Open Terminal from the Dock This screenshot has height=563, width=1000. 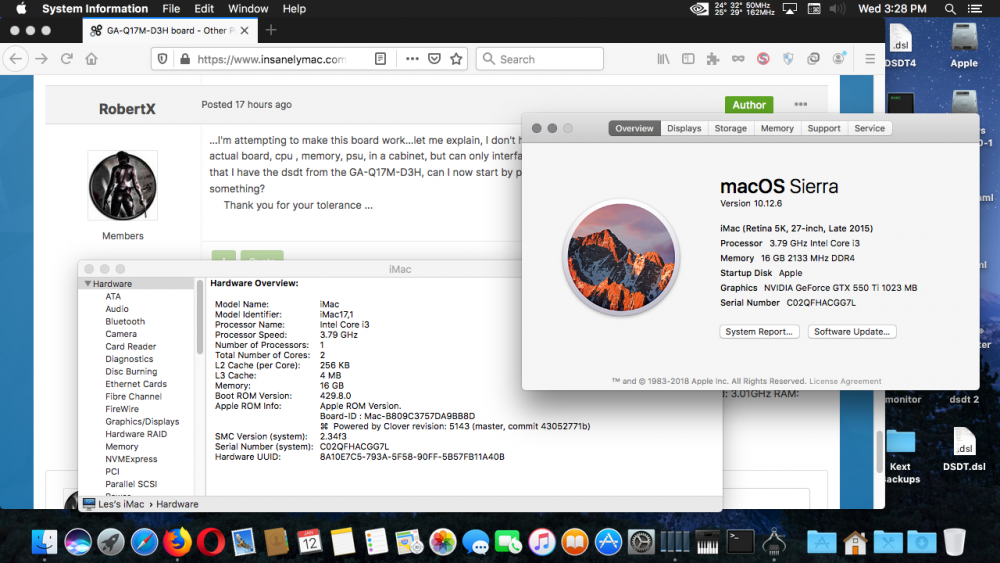[740, 542]
